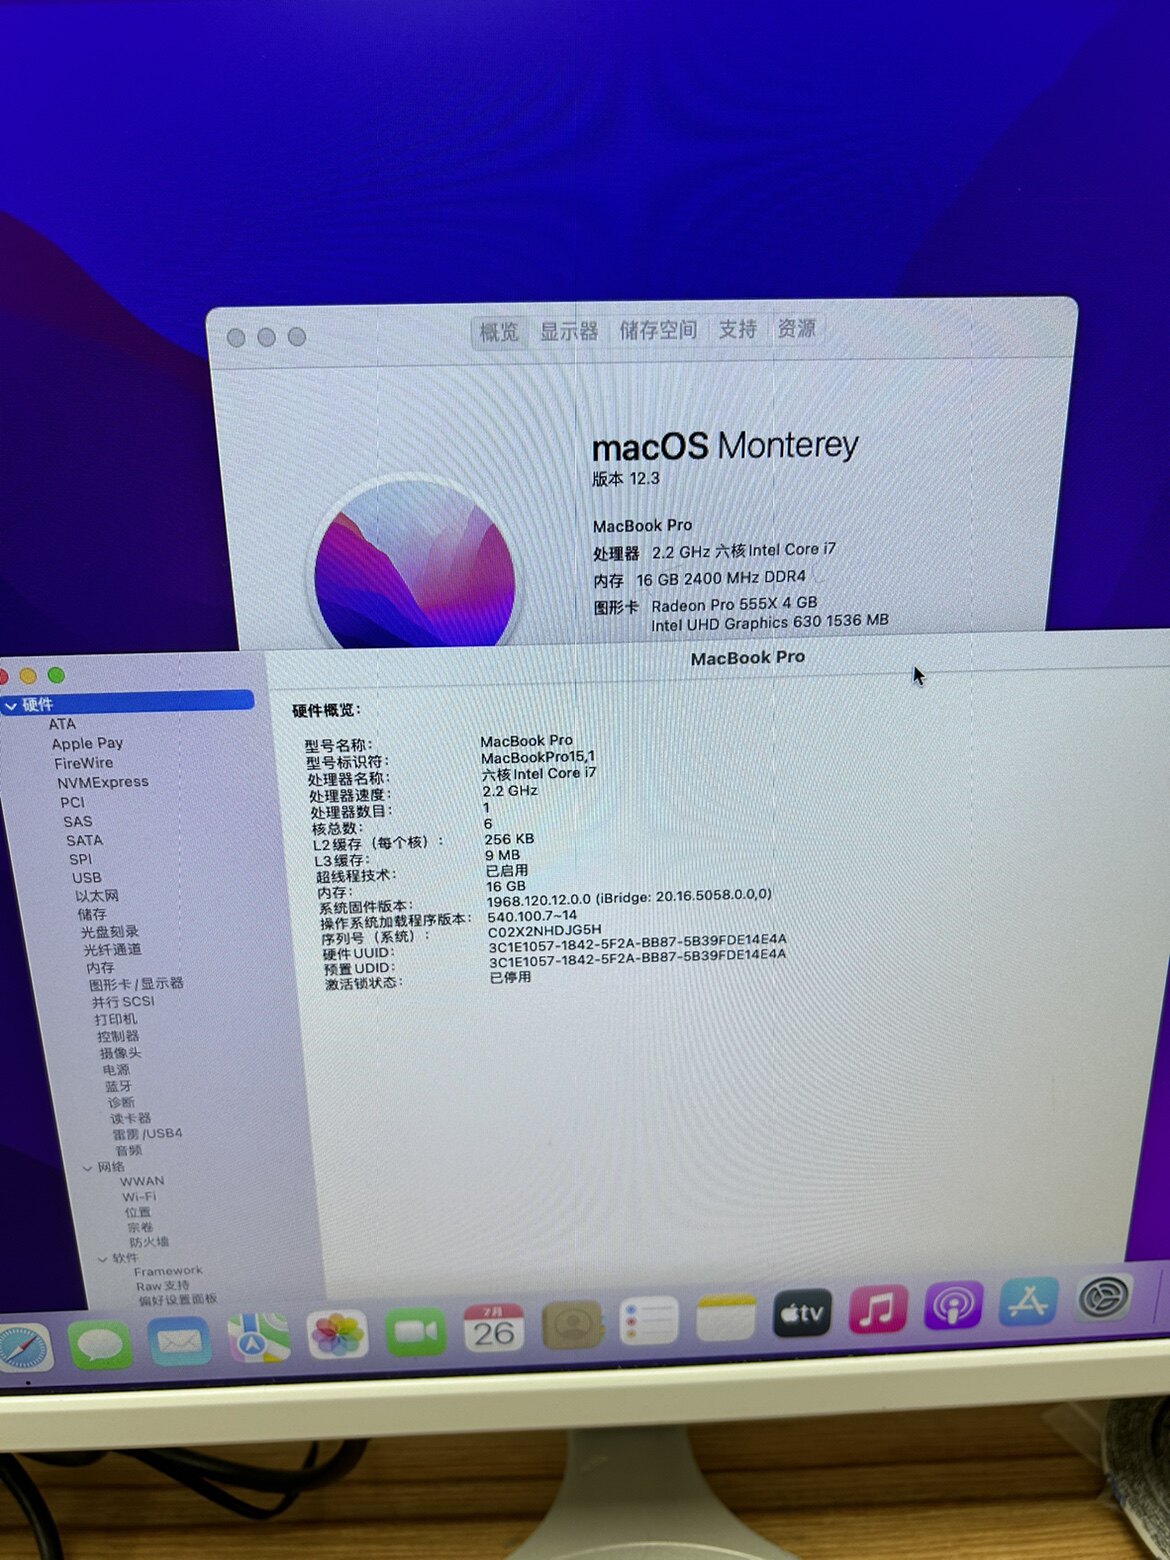
Task: Open Contacts app in the Dock
Action: pos(572,1324)
